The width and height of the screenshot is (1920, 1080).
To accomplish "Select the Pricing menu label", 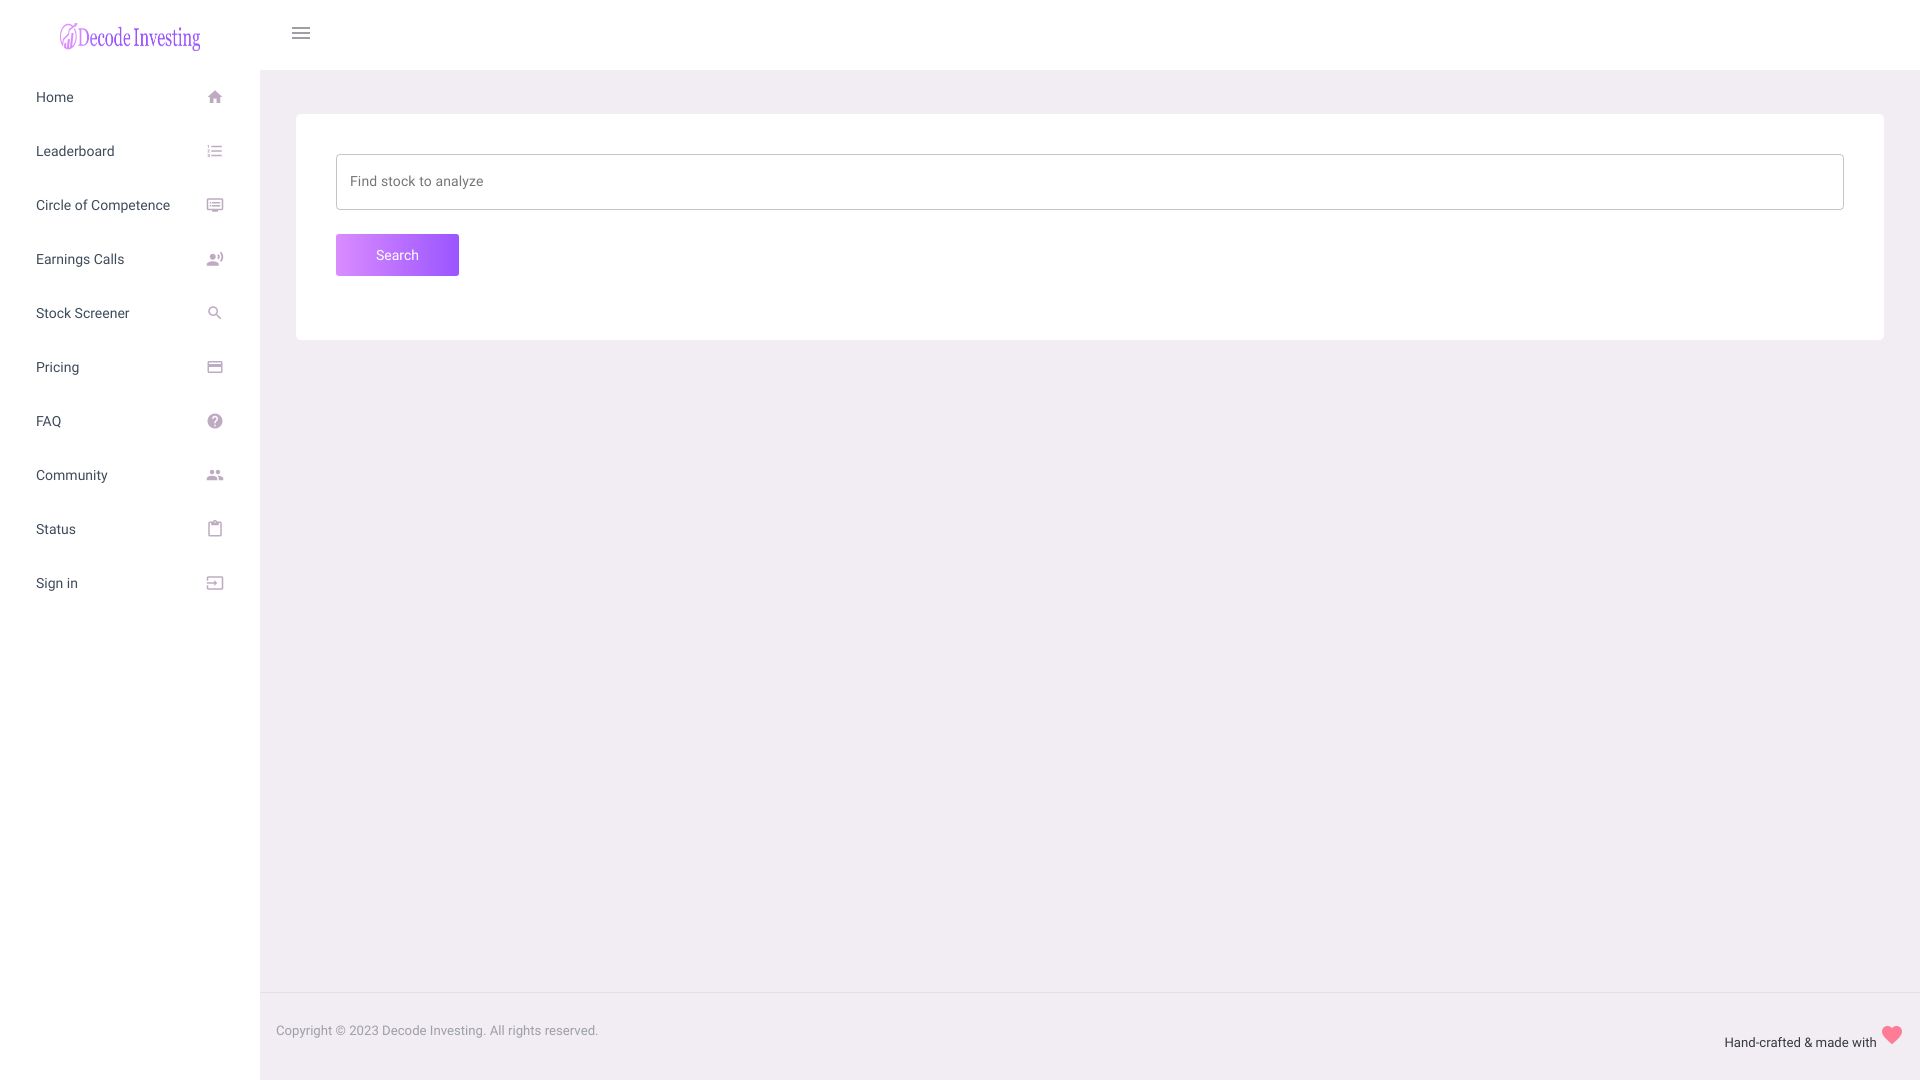I will (x=57, y=367).
